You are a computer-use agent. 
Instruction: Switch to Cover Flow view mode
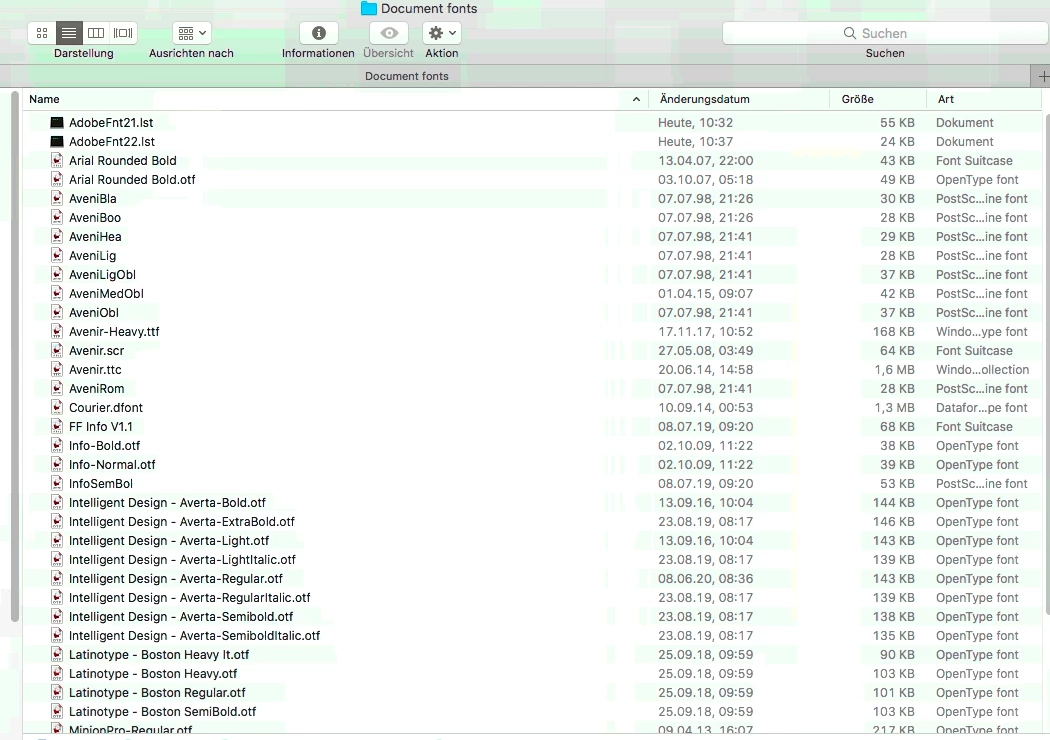[x=123, y=33]
